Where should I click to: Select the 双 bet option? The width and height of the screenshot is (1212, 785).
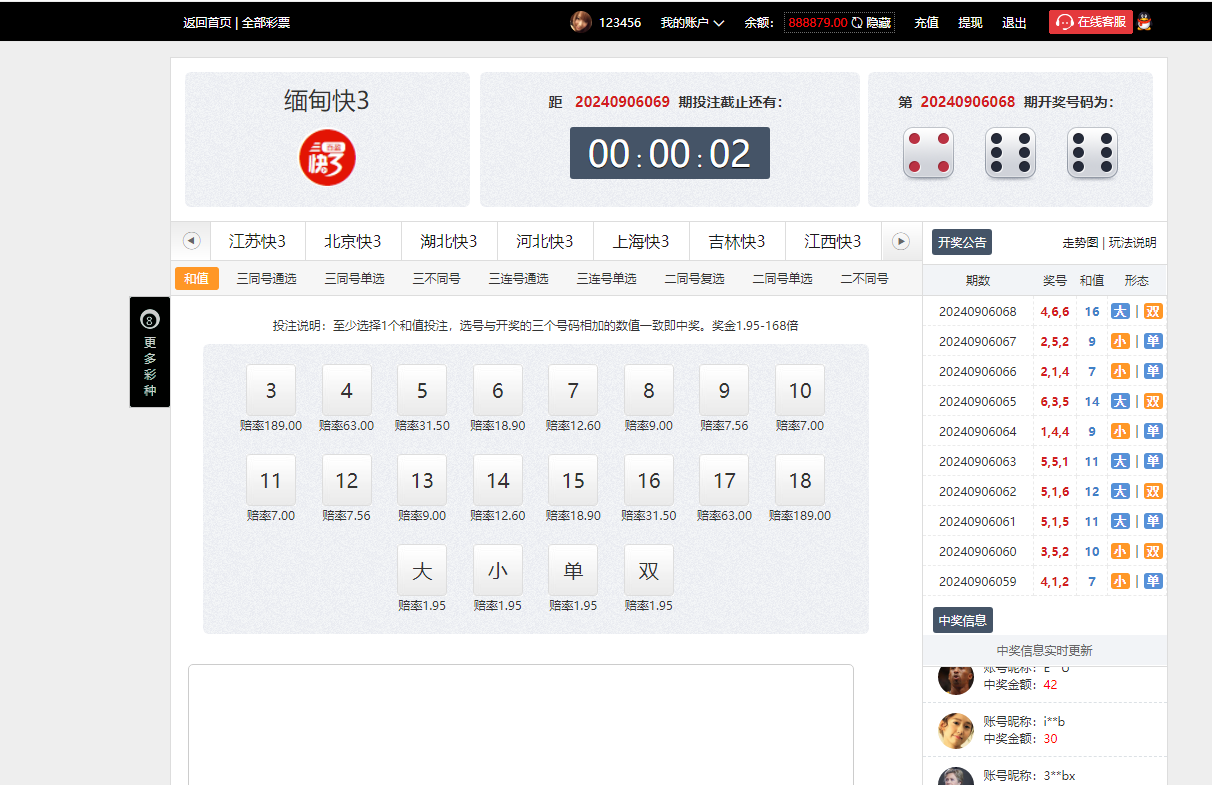pyautogui.click(x=649, y=570)
